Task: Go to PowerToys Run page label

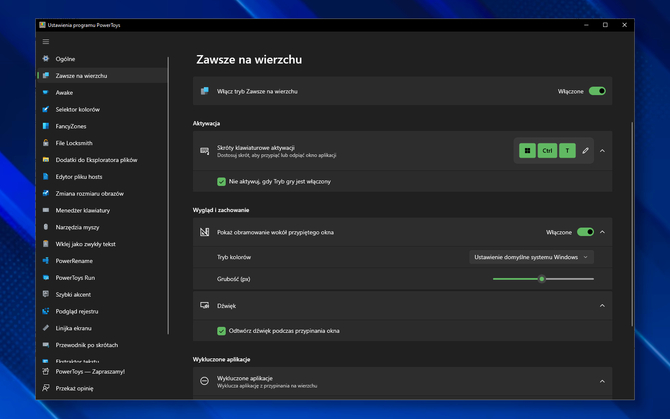Action: 75,278
